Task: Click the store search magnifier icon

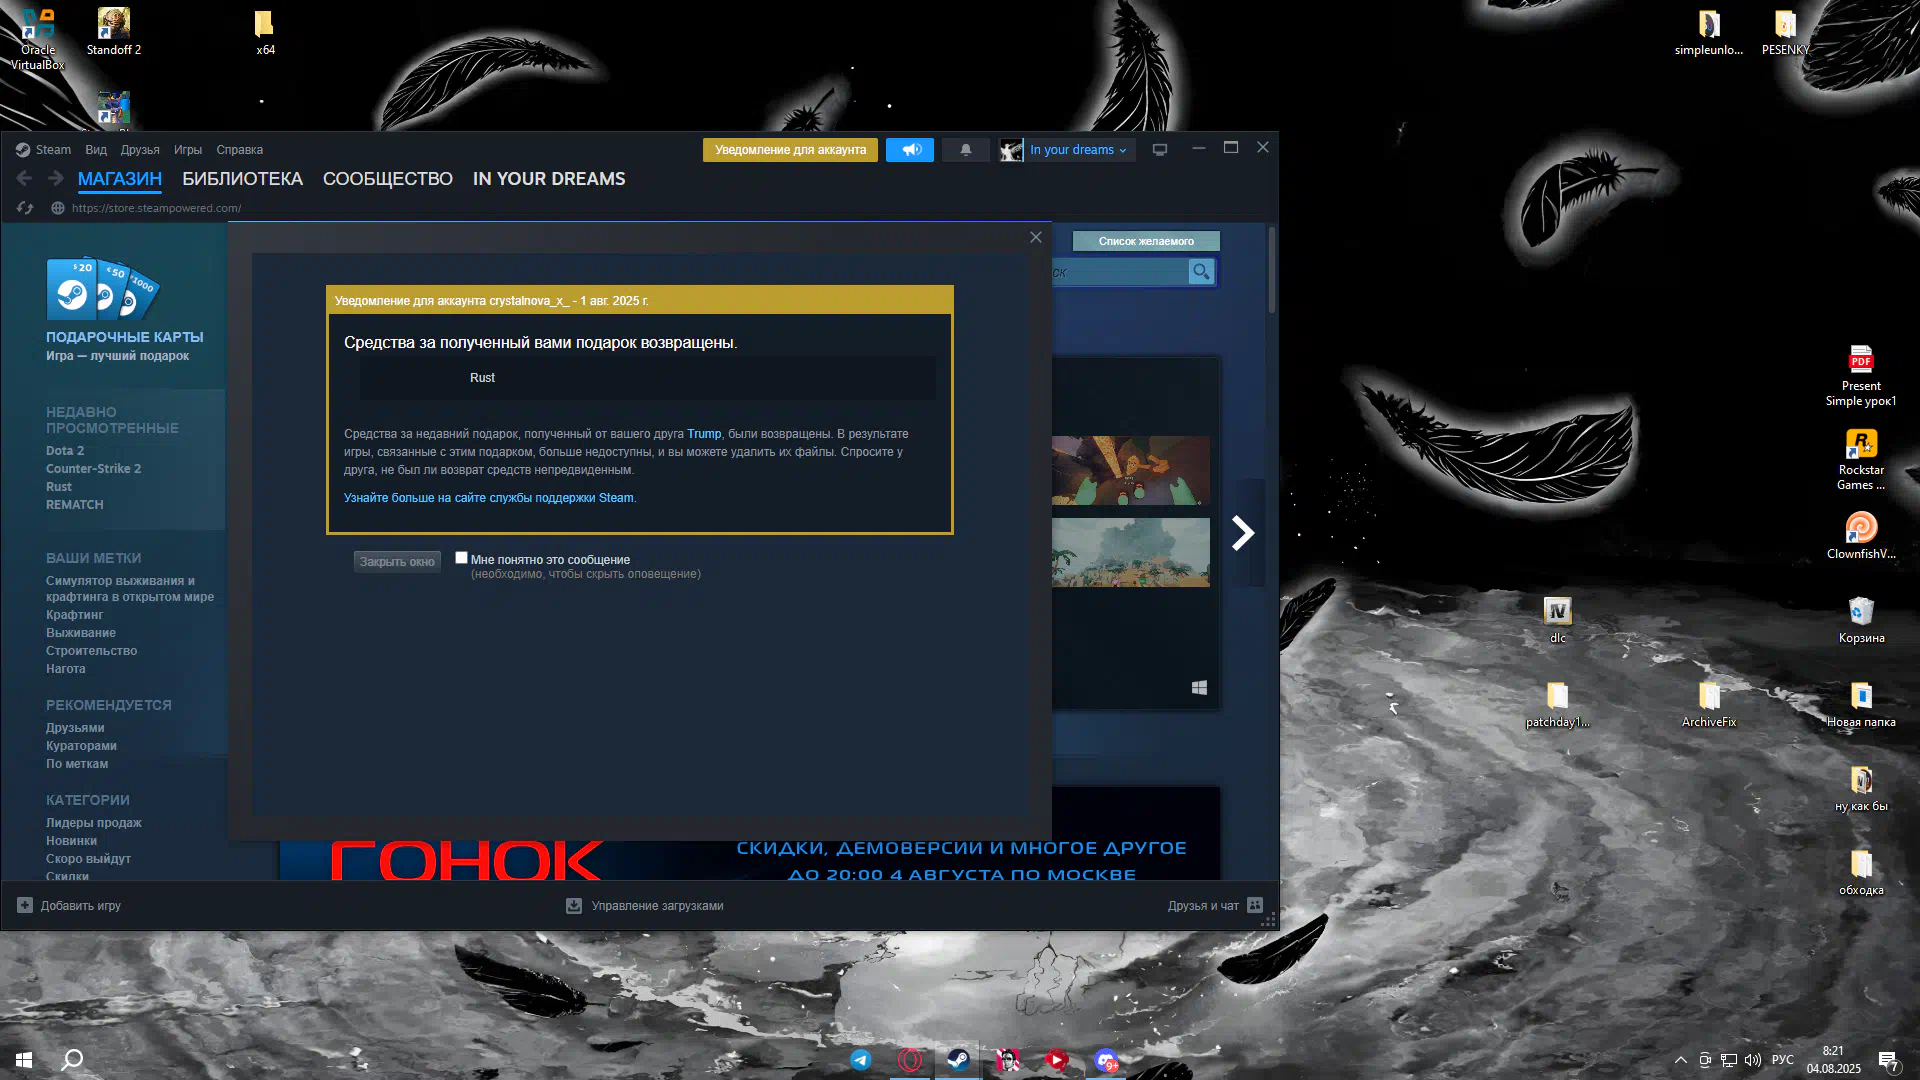Action: tap(1201, 271)
